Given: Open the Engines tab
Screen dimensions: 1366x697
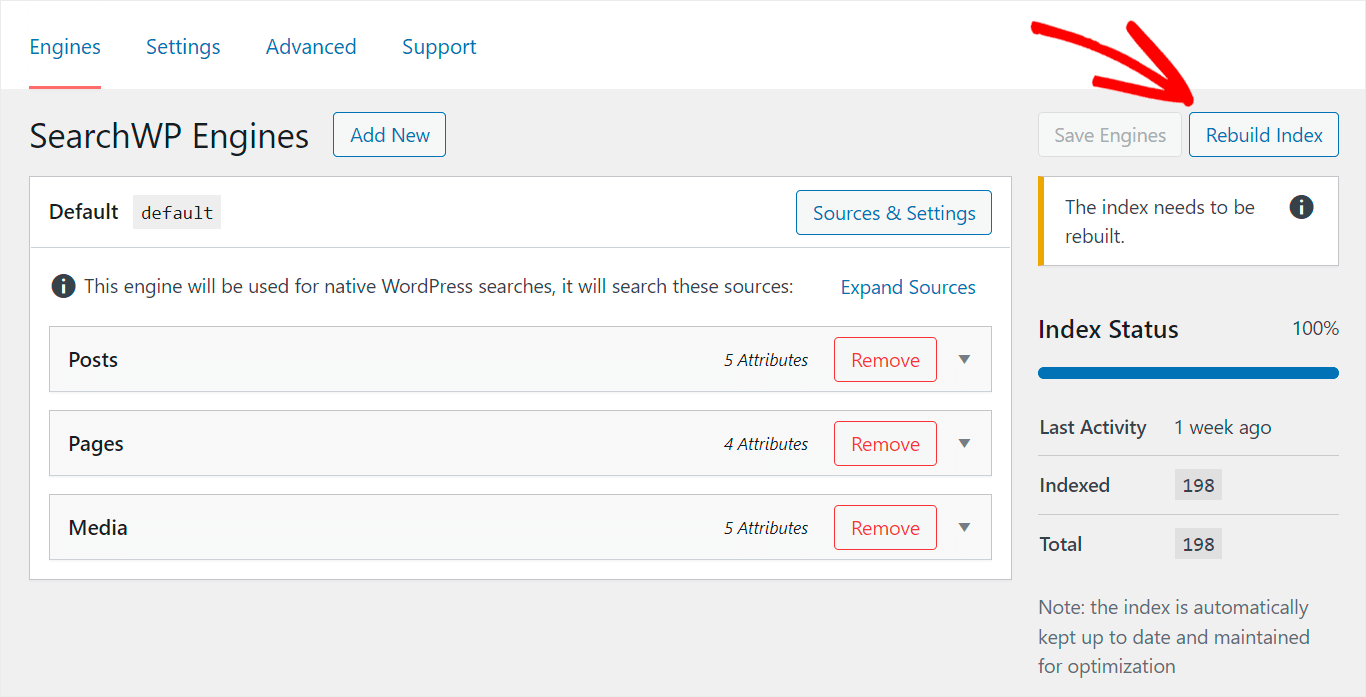Looking at the screenshot, I should [x=65, y=47].
